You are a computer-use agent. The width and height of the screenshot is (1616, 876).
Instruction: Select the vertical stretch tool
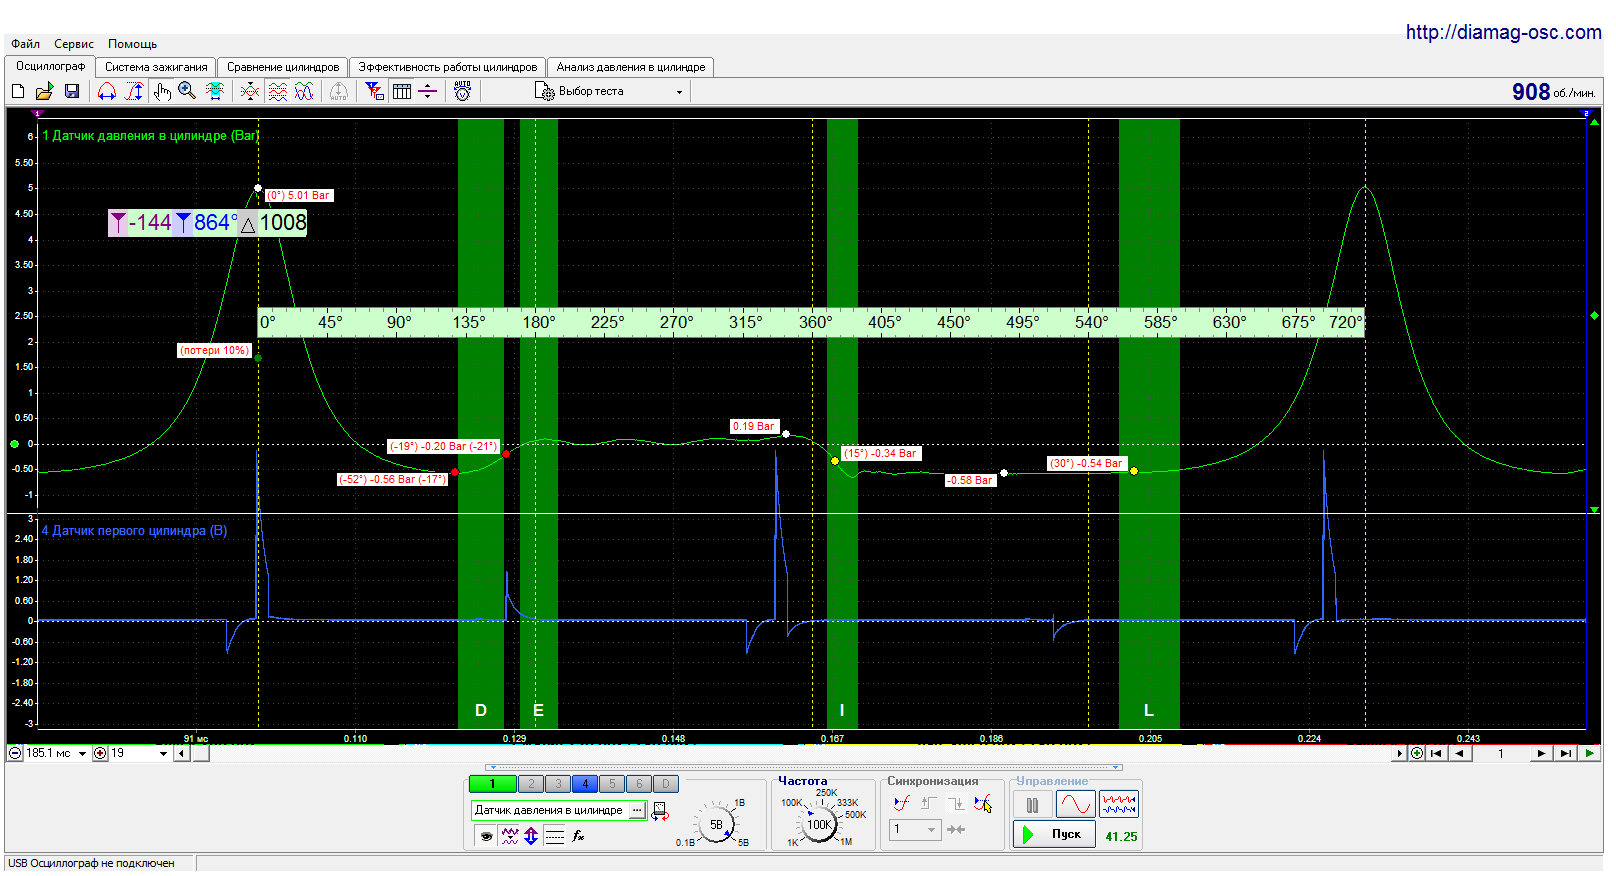134,91
